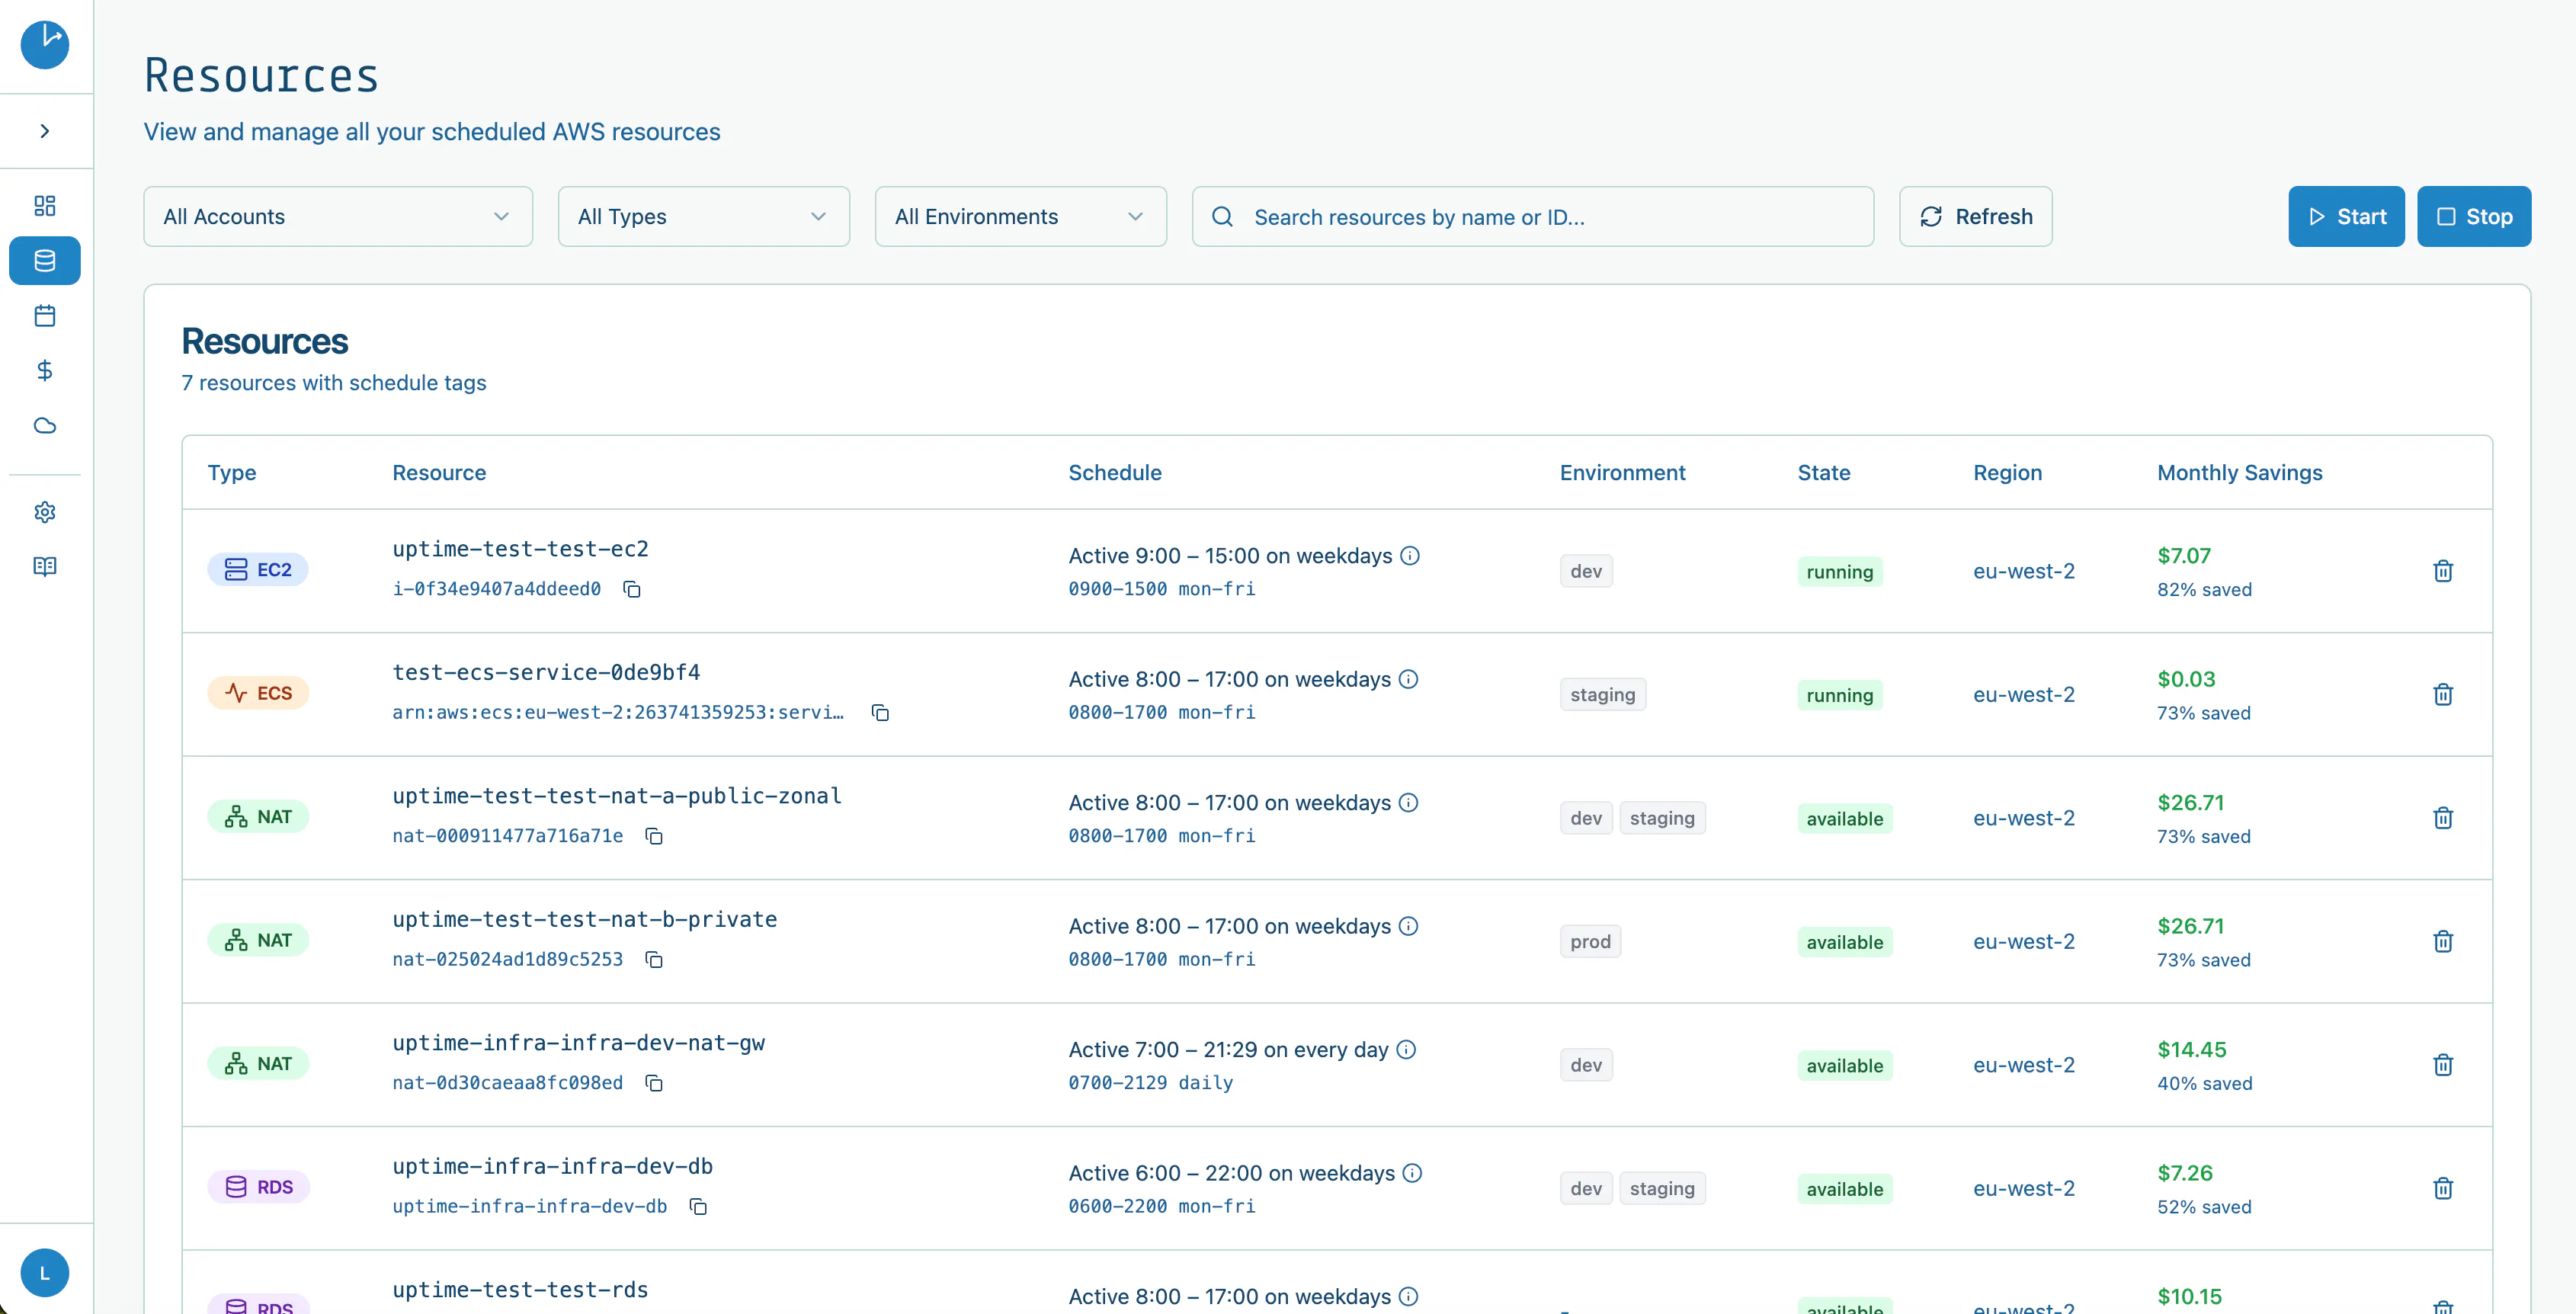The width and height of the screenshot is (2576, 1314).
Task: Show schedule info for uptime-infra-infra-dev-db
Action: (x=1412, y=1173)
